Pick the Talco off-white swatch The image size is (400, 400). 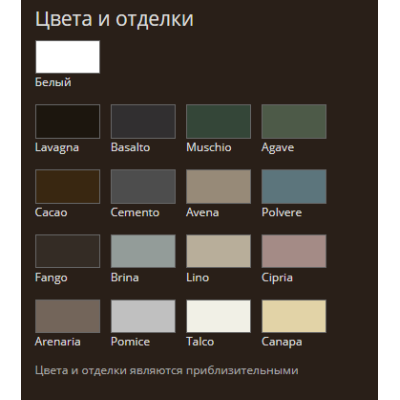218,316
